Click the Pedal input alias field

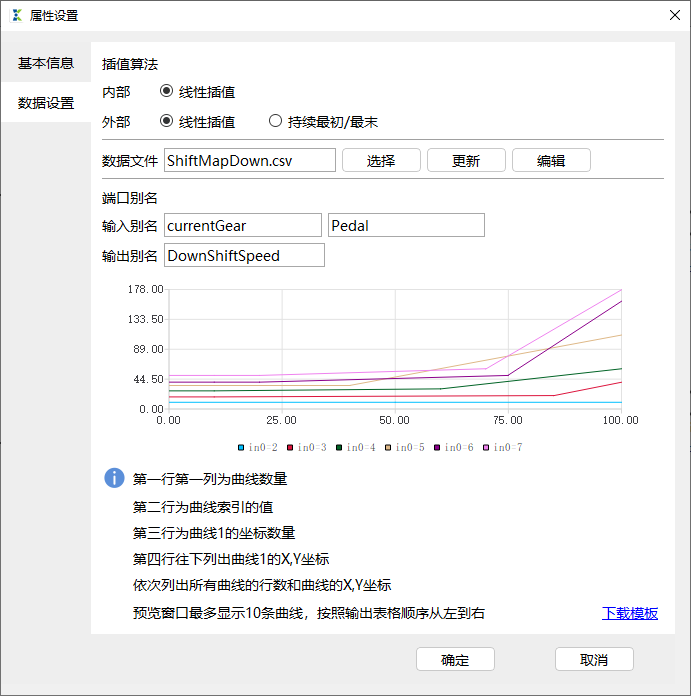click(406, 225)
